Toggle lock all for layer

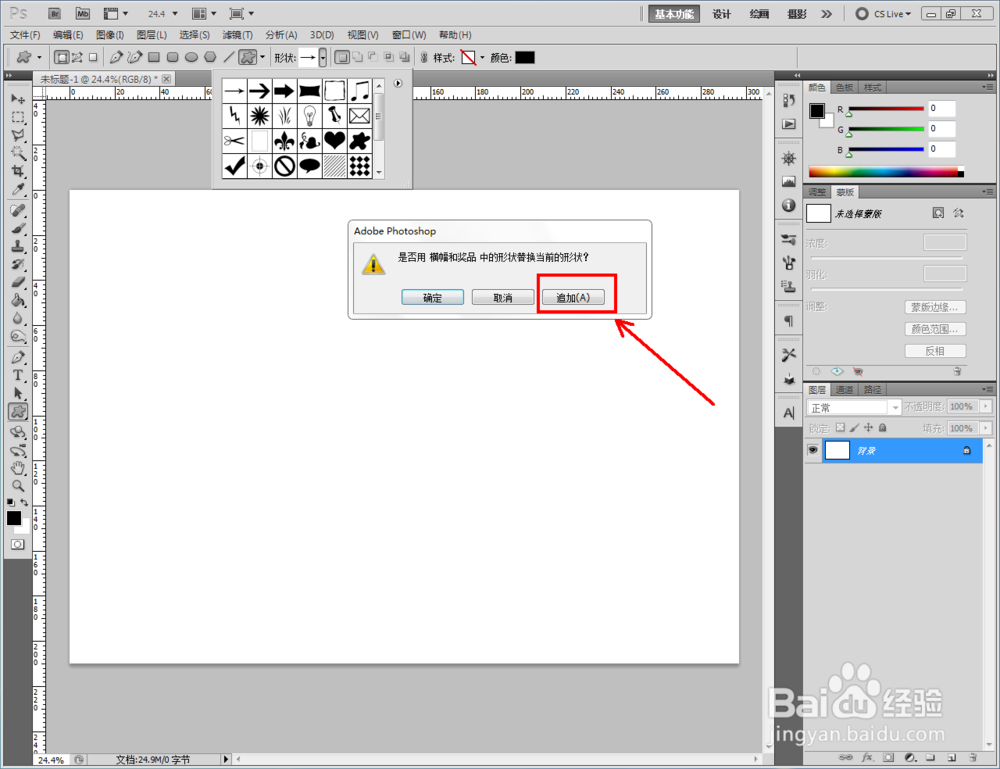pos(883,428)
